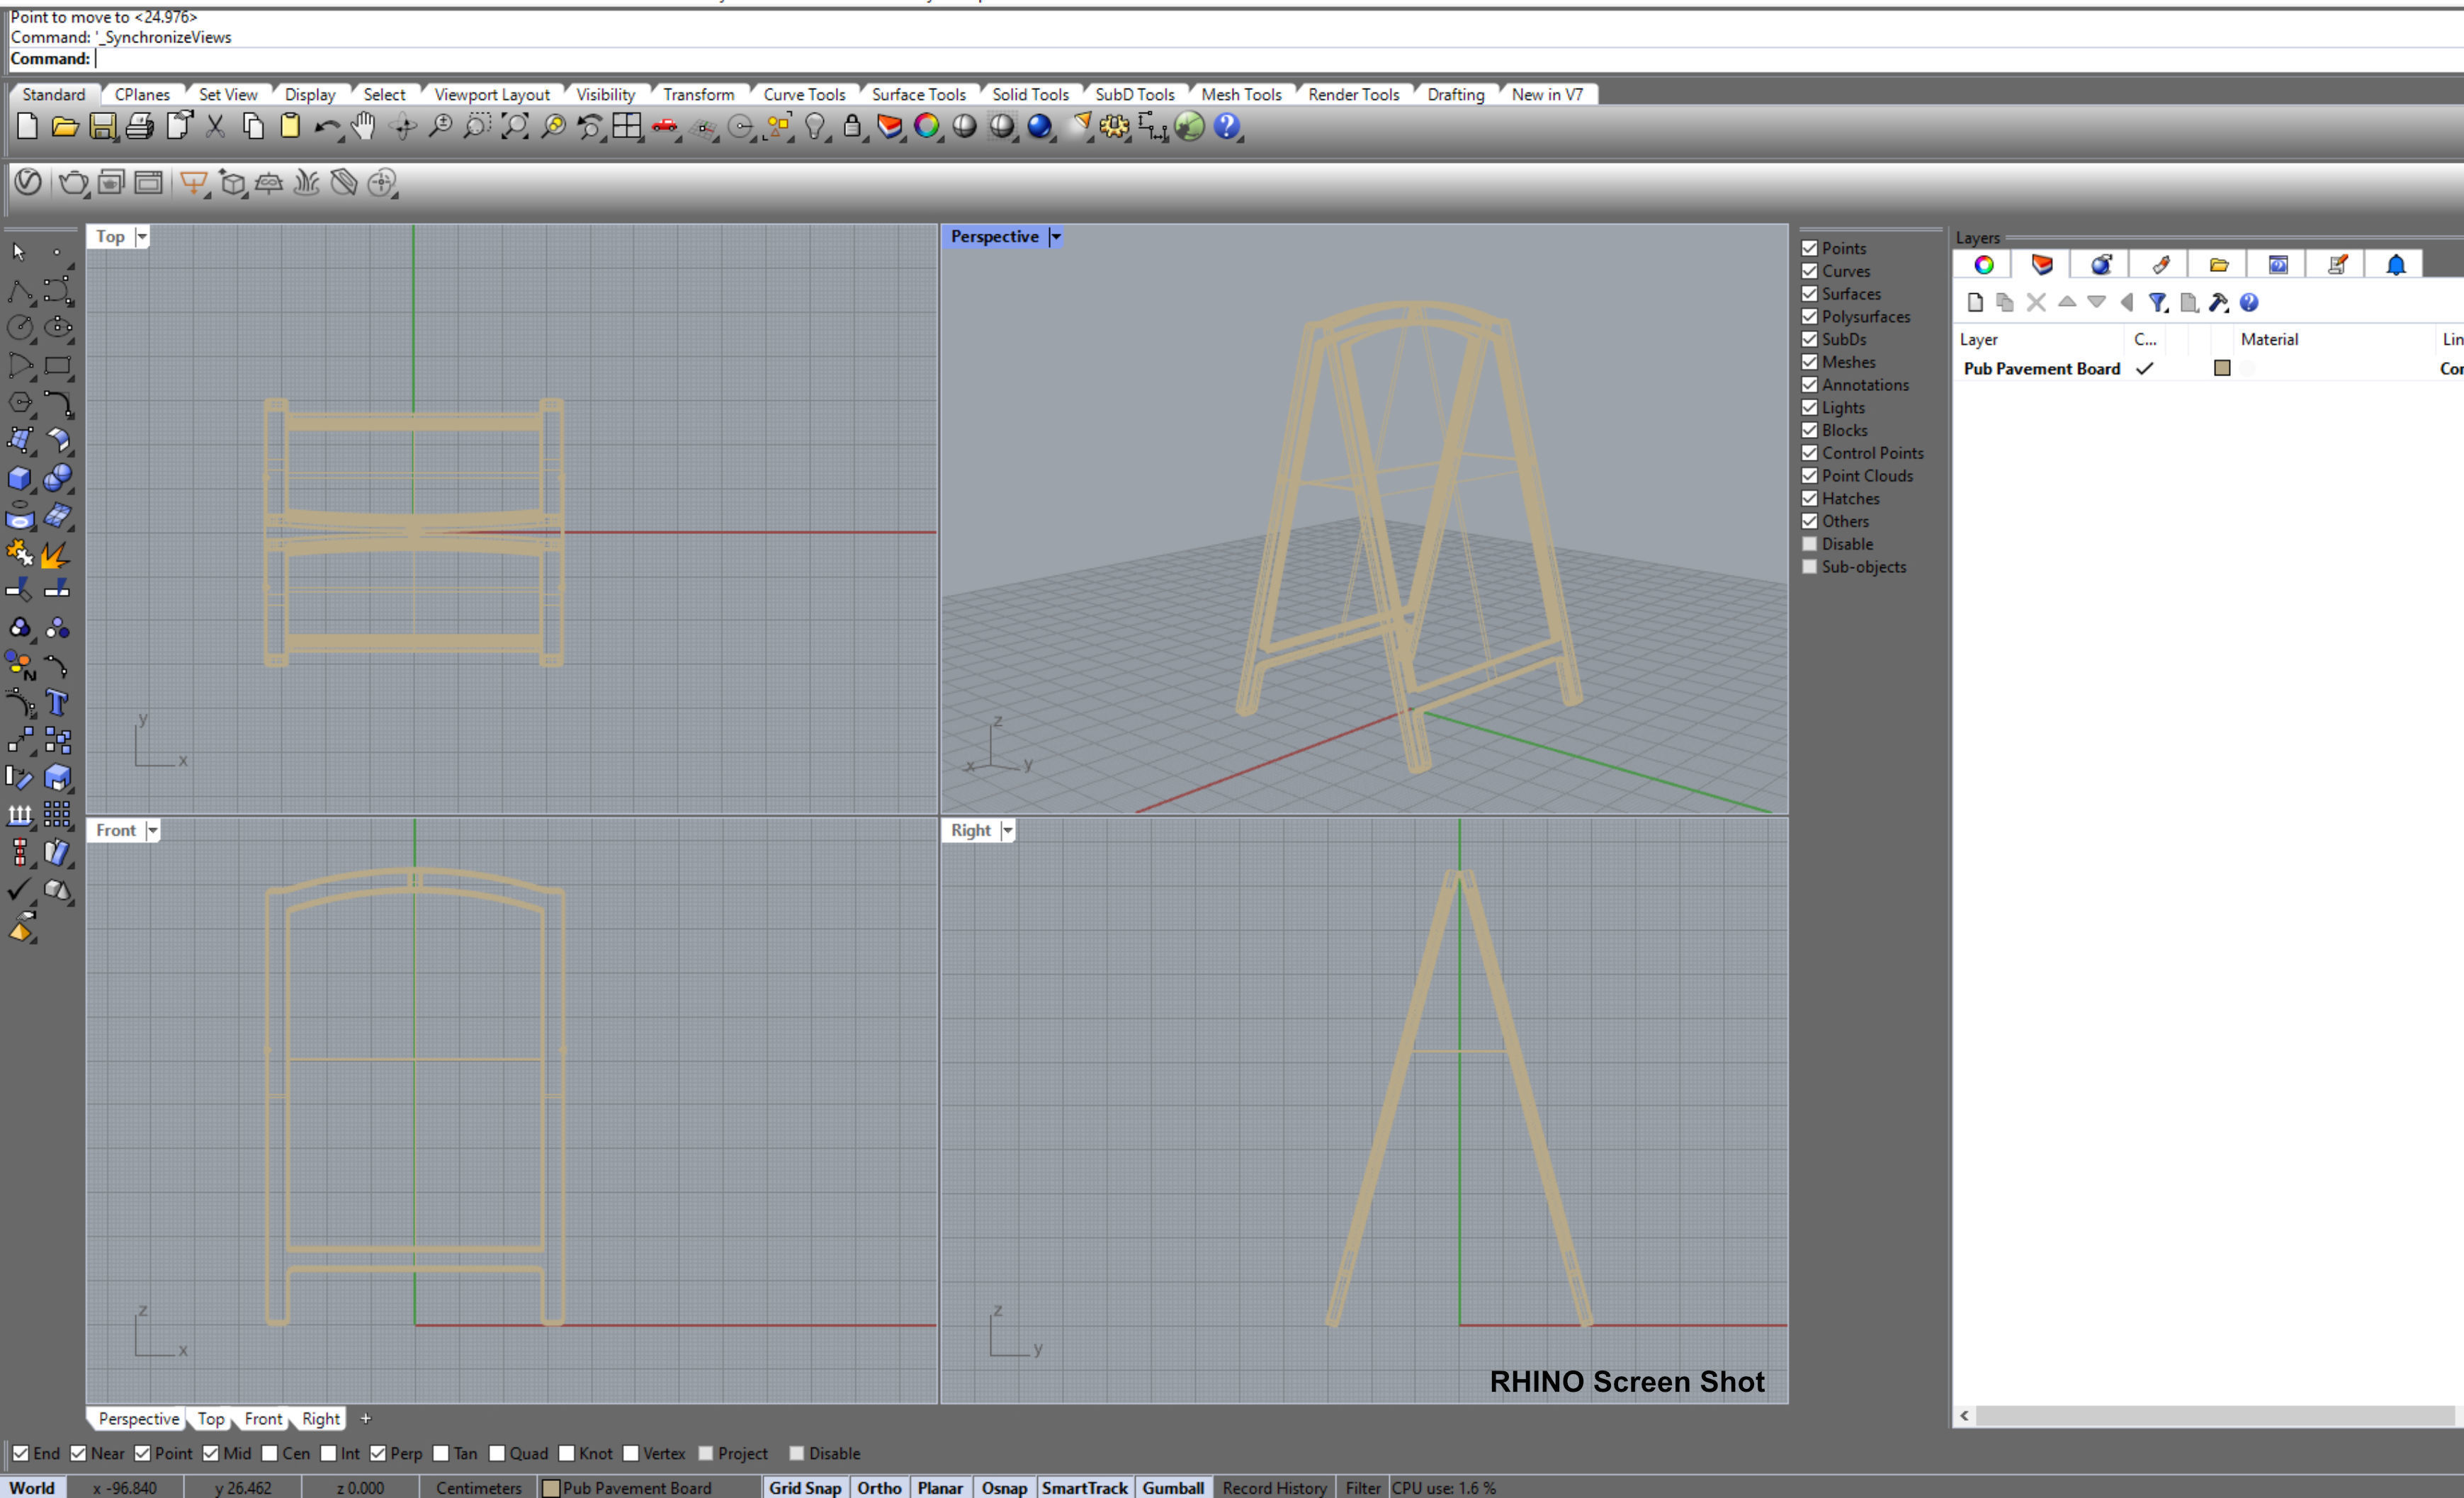
Task: Open the Front viewport tab at bottom
Action: [x=263, y=1418]
